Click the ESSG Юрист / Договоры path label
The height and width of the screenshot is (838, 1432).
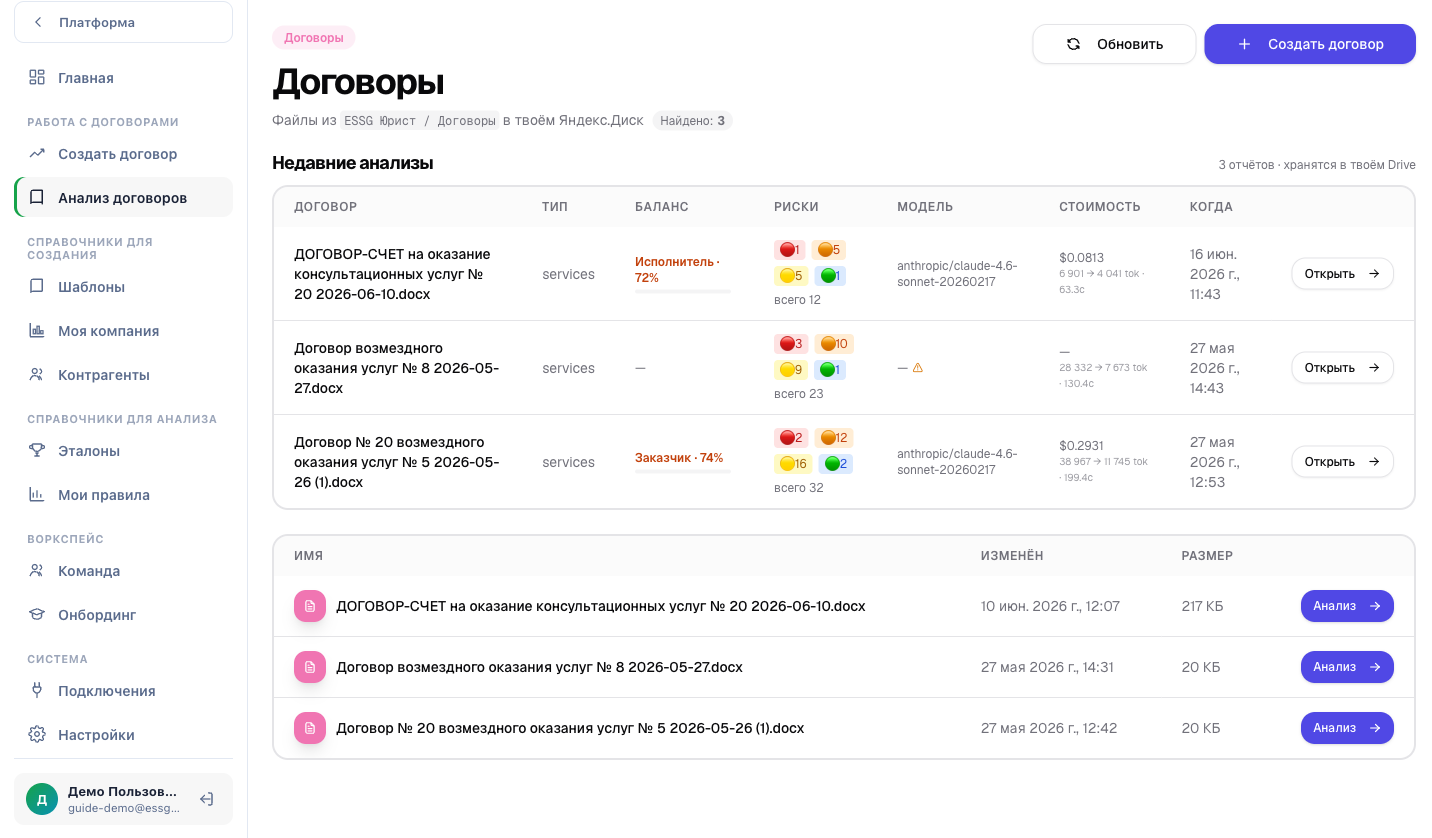[419, 121]
